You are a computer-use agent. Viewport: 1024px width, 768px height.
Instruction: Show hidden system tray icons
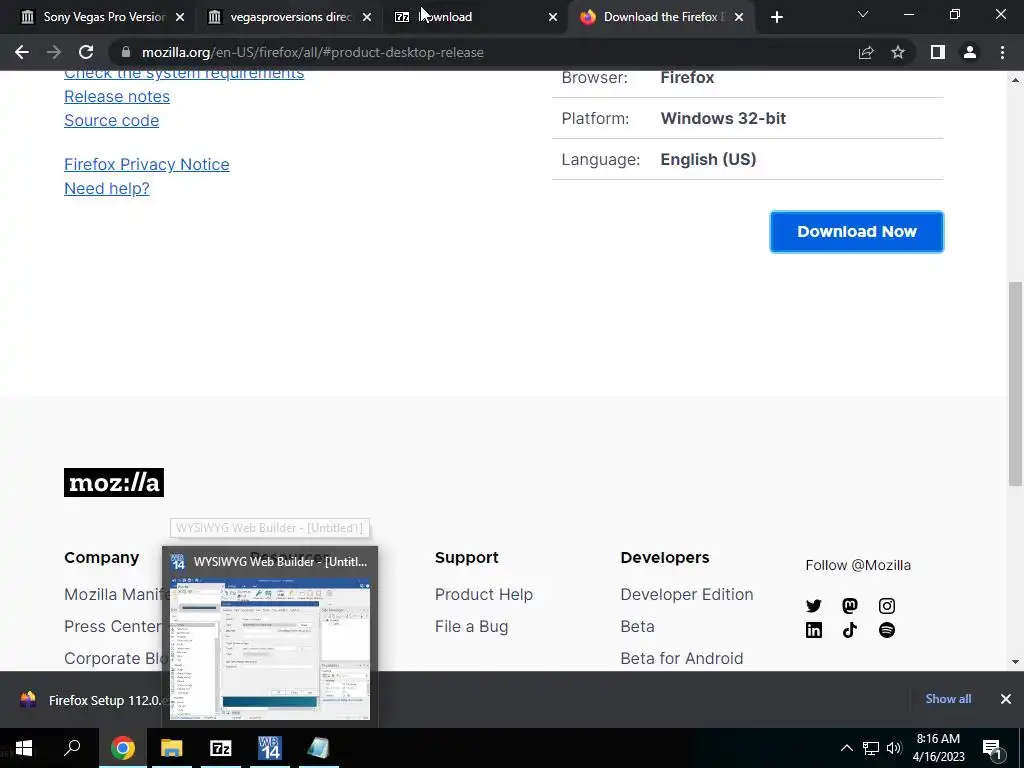coord(846,748)
